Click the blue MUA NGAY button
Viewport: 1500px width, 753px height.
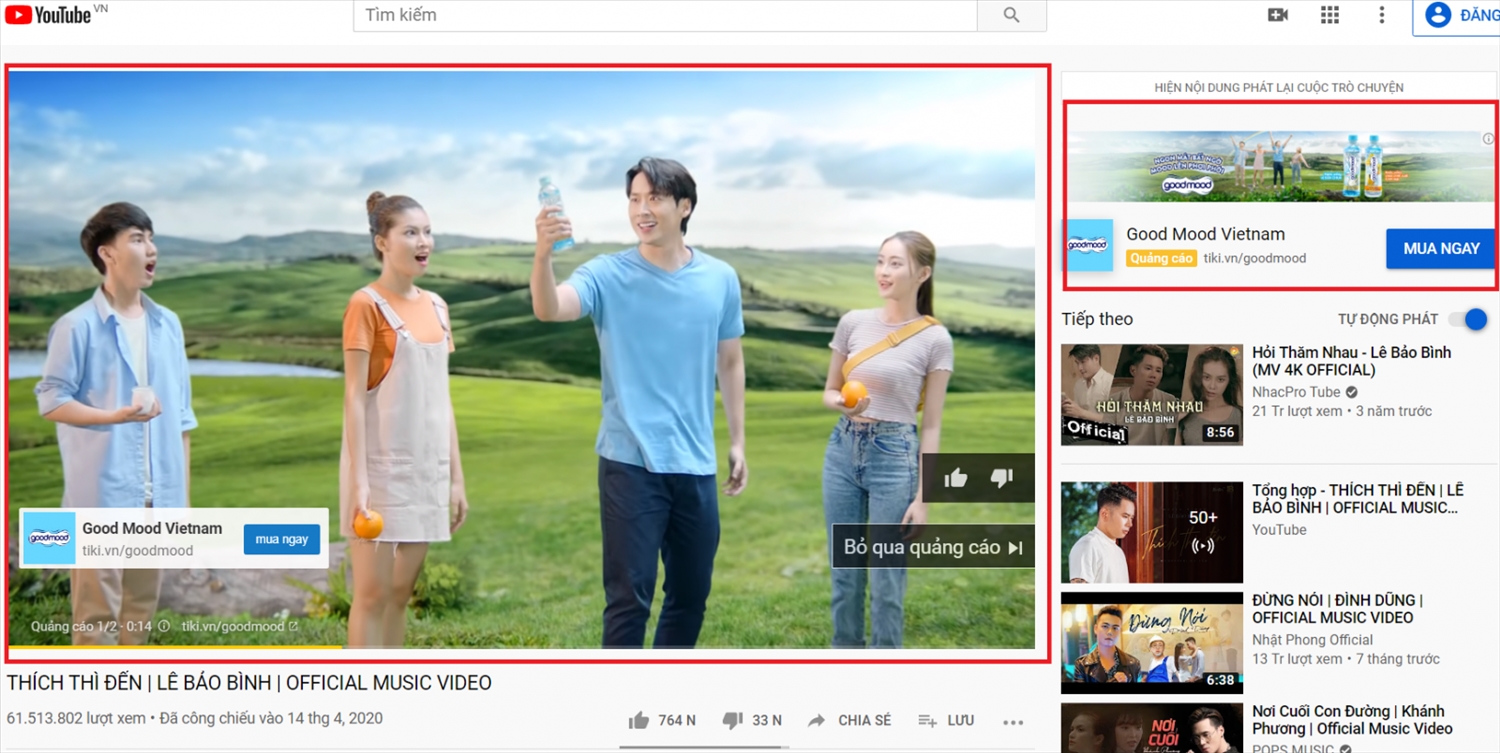1440,248
